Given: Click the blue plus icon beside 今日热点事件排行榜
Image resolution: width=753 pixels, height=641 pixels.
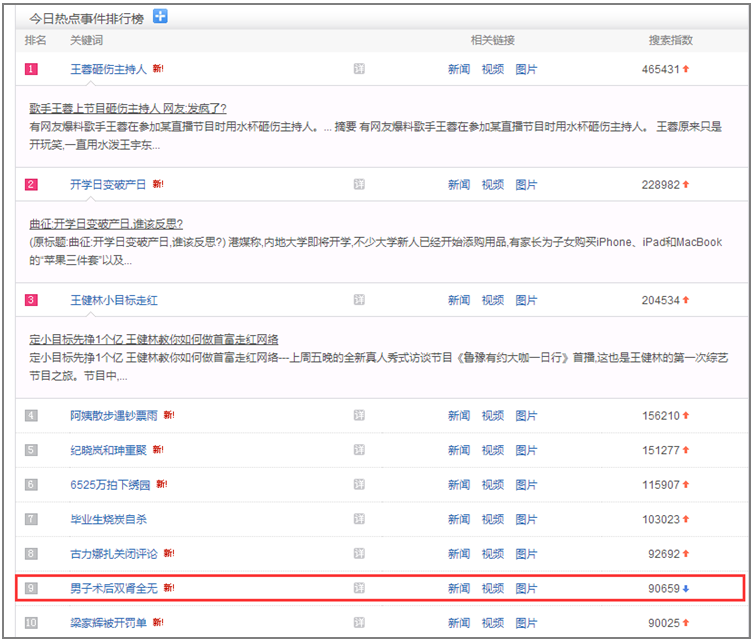Looking at the screenshot, I should pyautogui.click(x=160, y=16).
